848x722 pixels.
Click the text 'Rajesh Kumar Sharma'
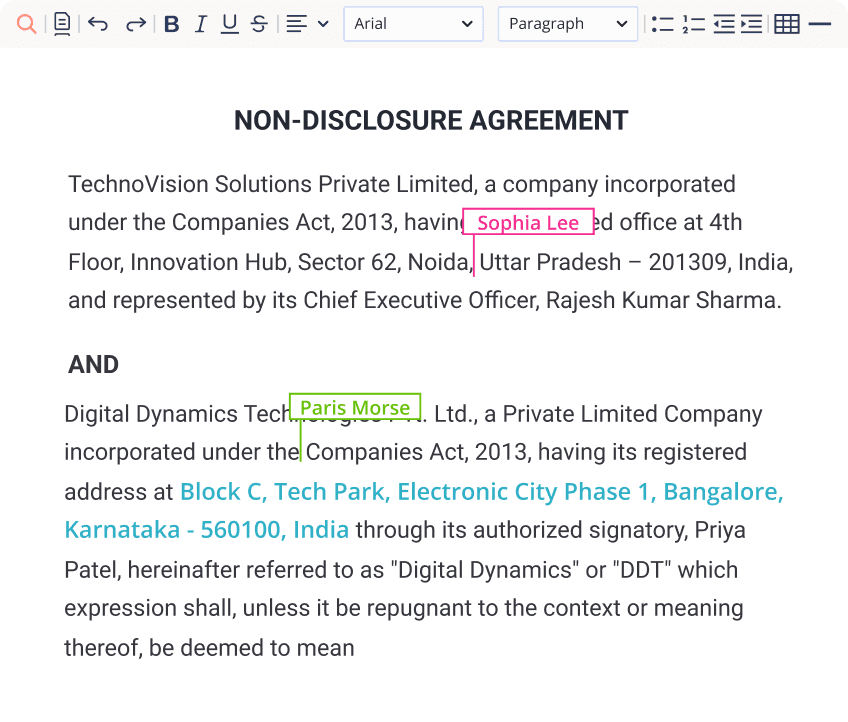coord(661,300)
